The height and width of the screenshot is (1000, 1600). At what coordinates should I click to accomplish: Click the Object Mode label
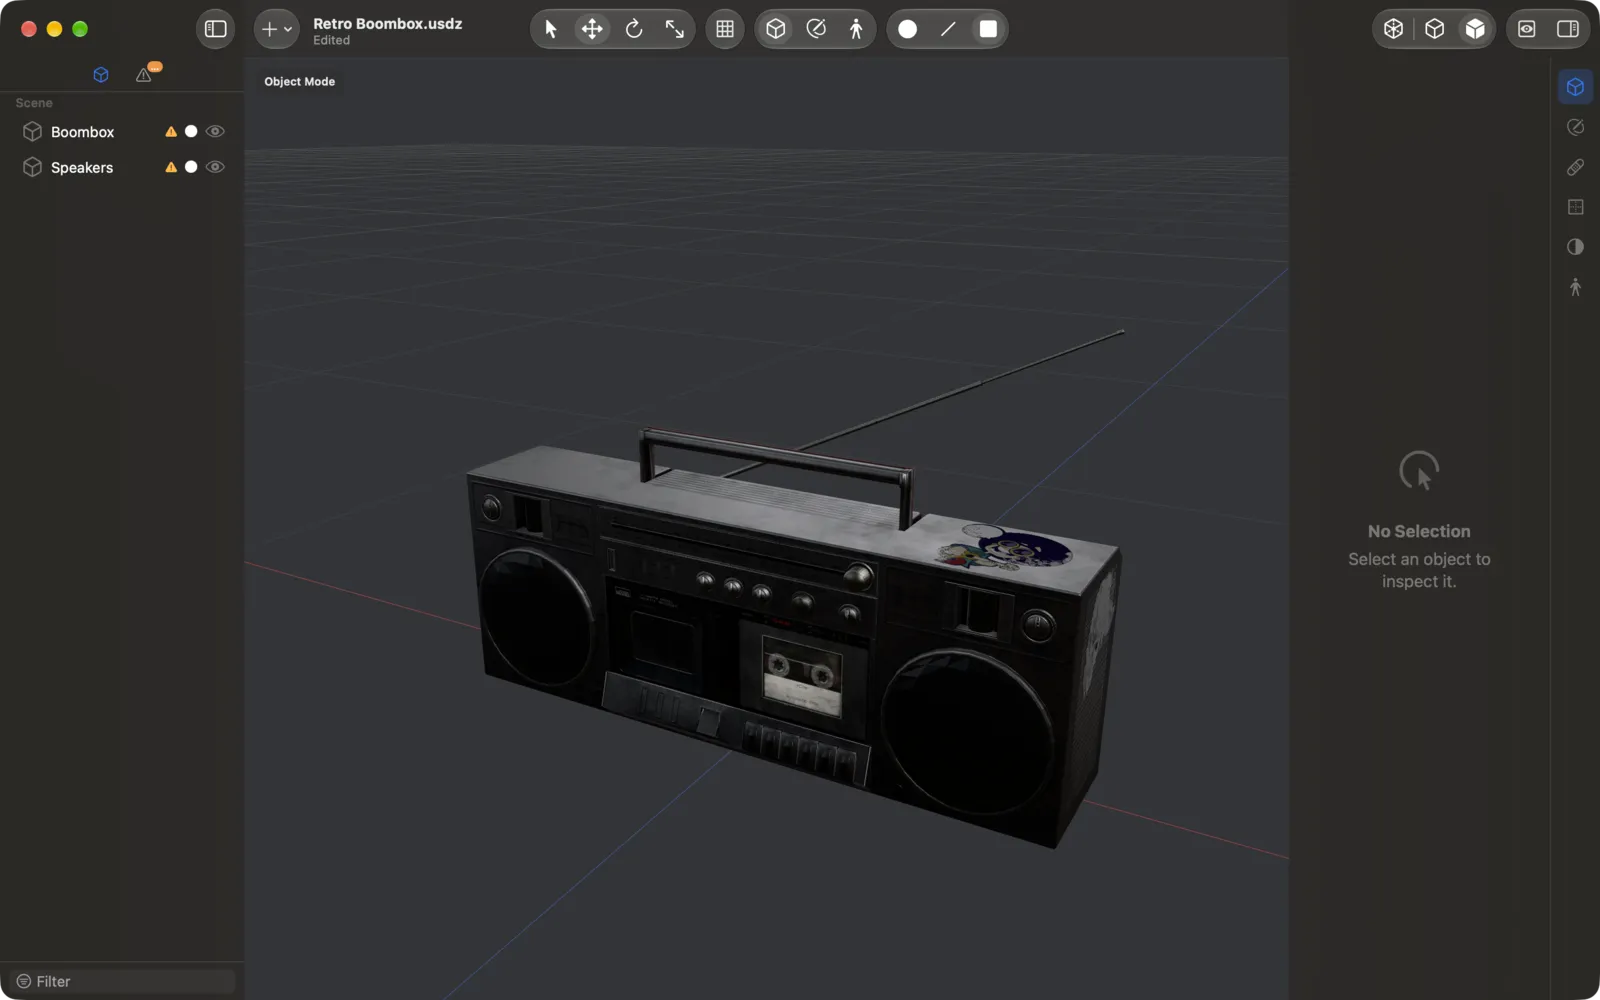(x=299, y=82)
